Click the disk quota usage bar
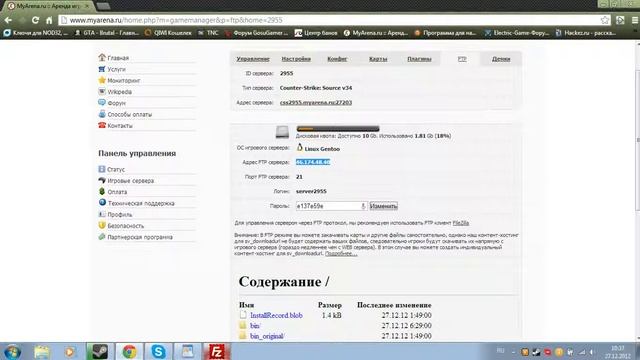Image resolution: width=640 pixels, height=360 pixels. [x=338, y=128]
